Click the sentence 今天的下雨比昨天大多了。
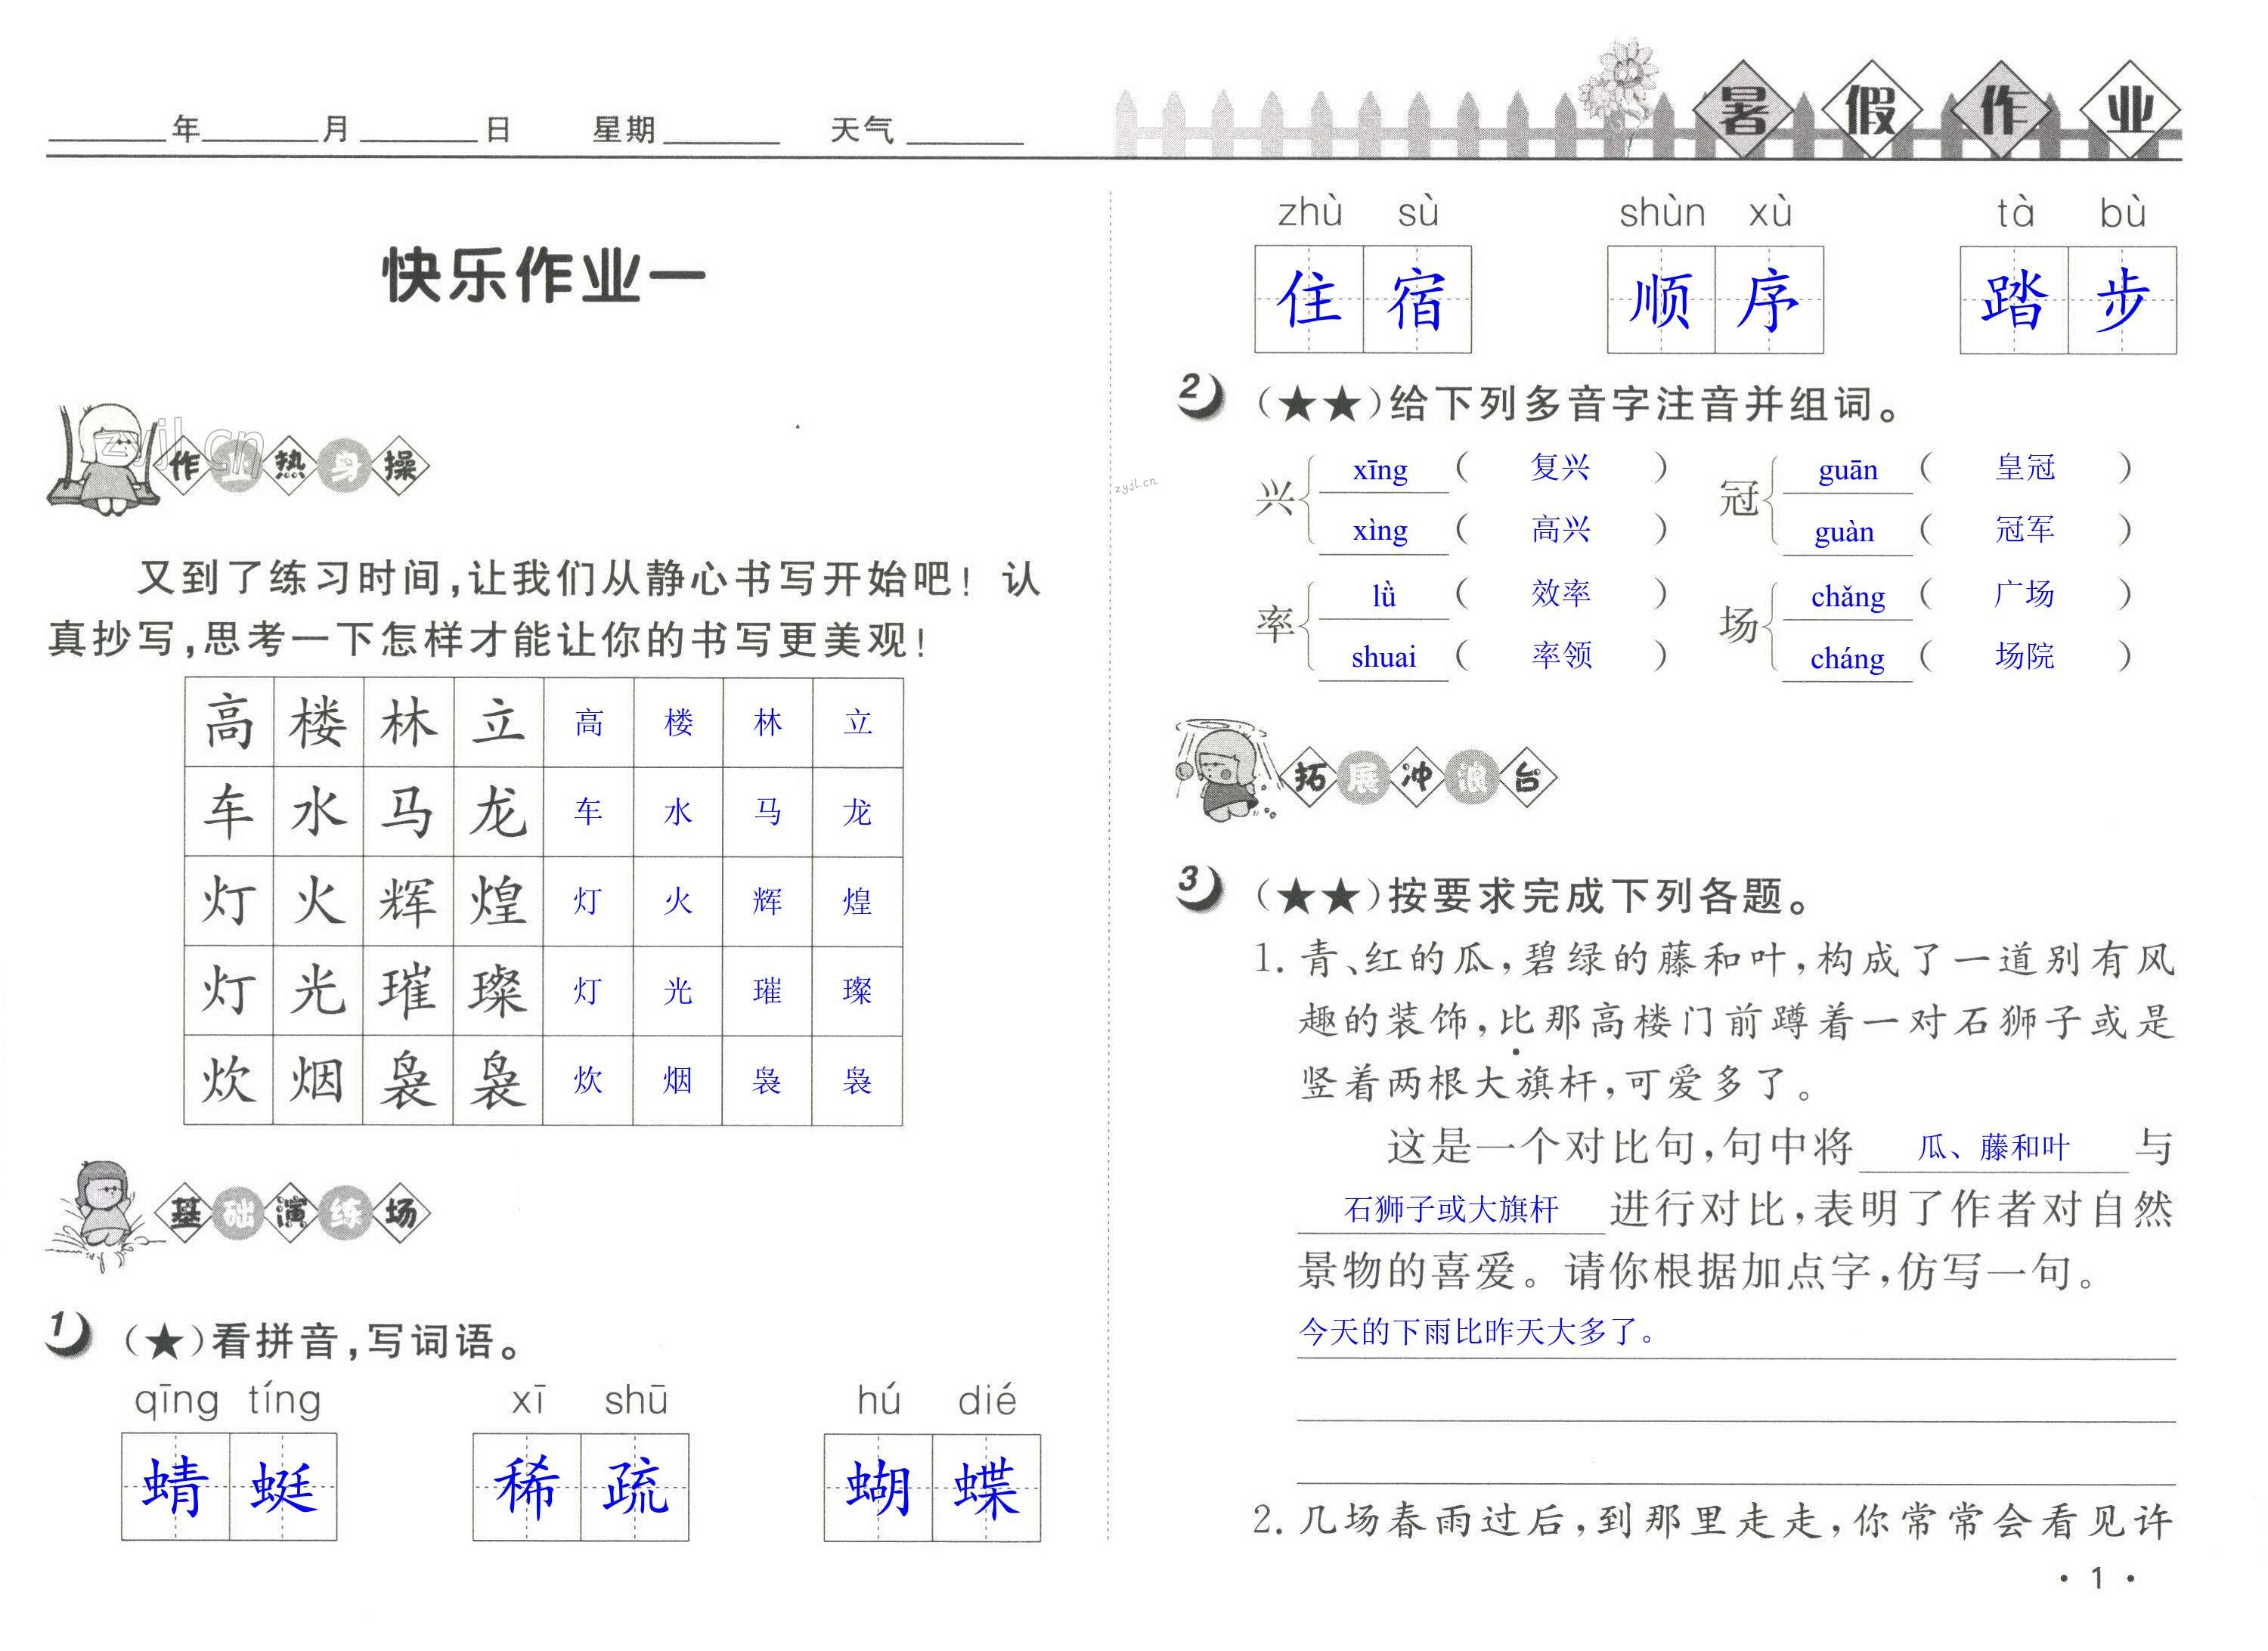Screen dimensions: 2268x1651 [1477, 1331]
